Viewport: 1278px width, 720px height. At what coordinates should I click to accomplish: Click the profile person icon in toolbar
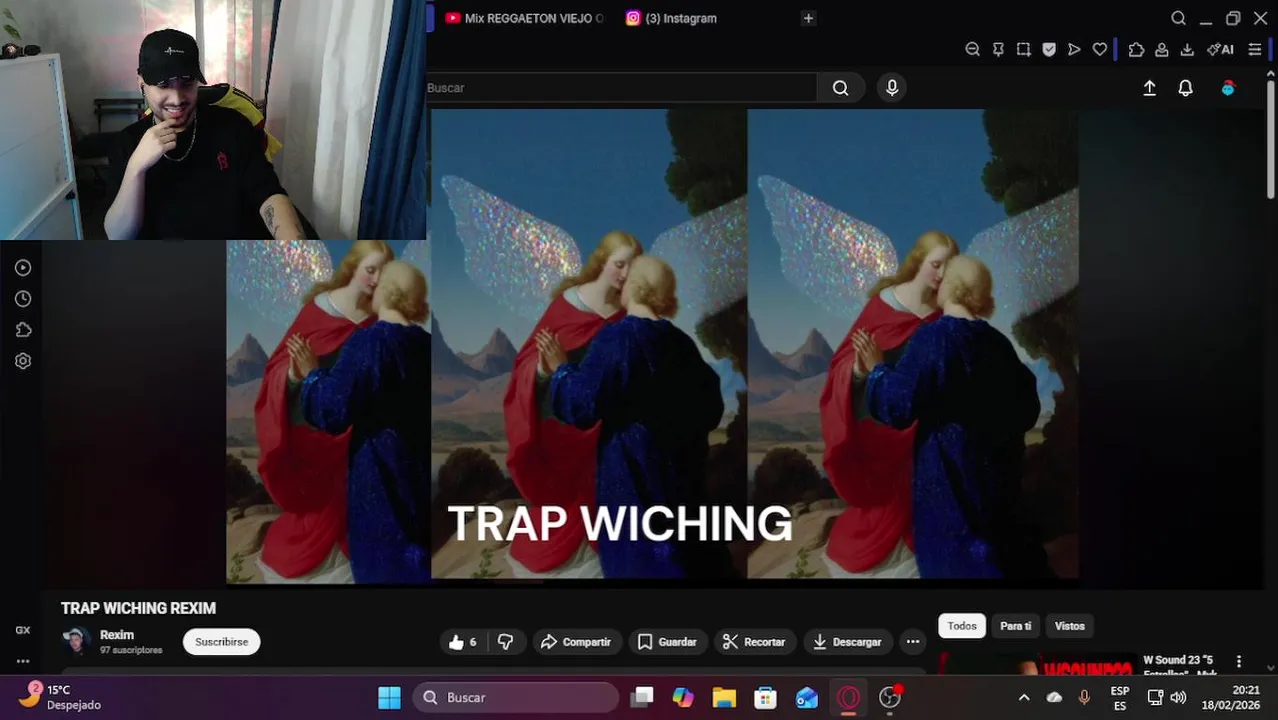tap(1162, 49)
